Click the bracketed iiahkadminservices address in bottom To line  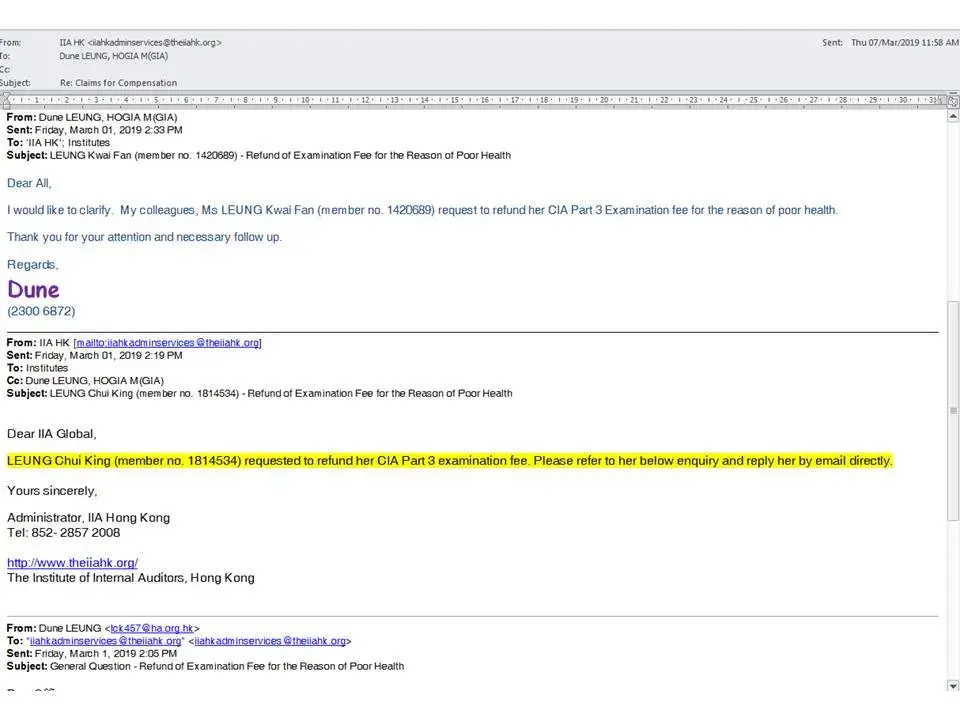[270, 641]
